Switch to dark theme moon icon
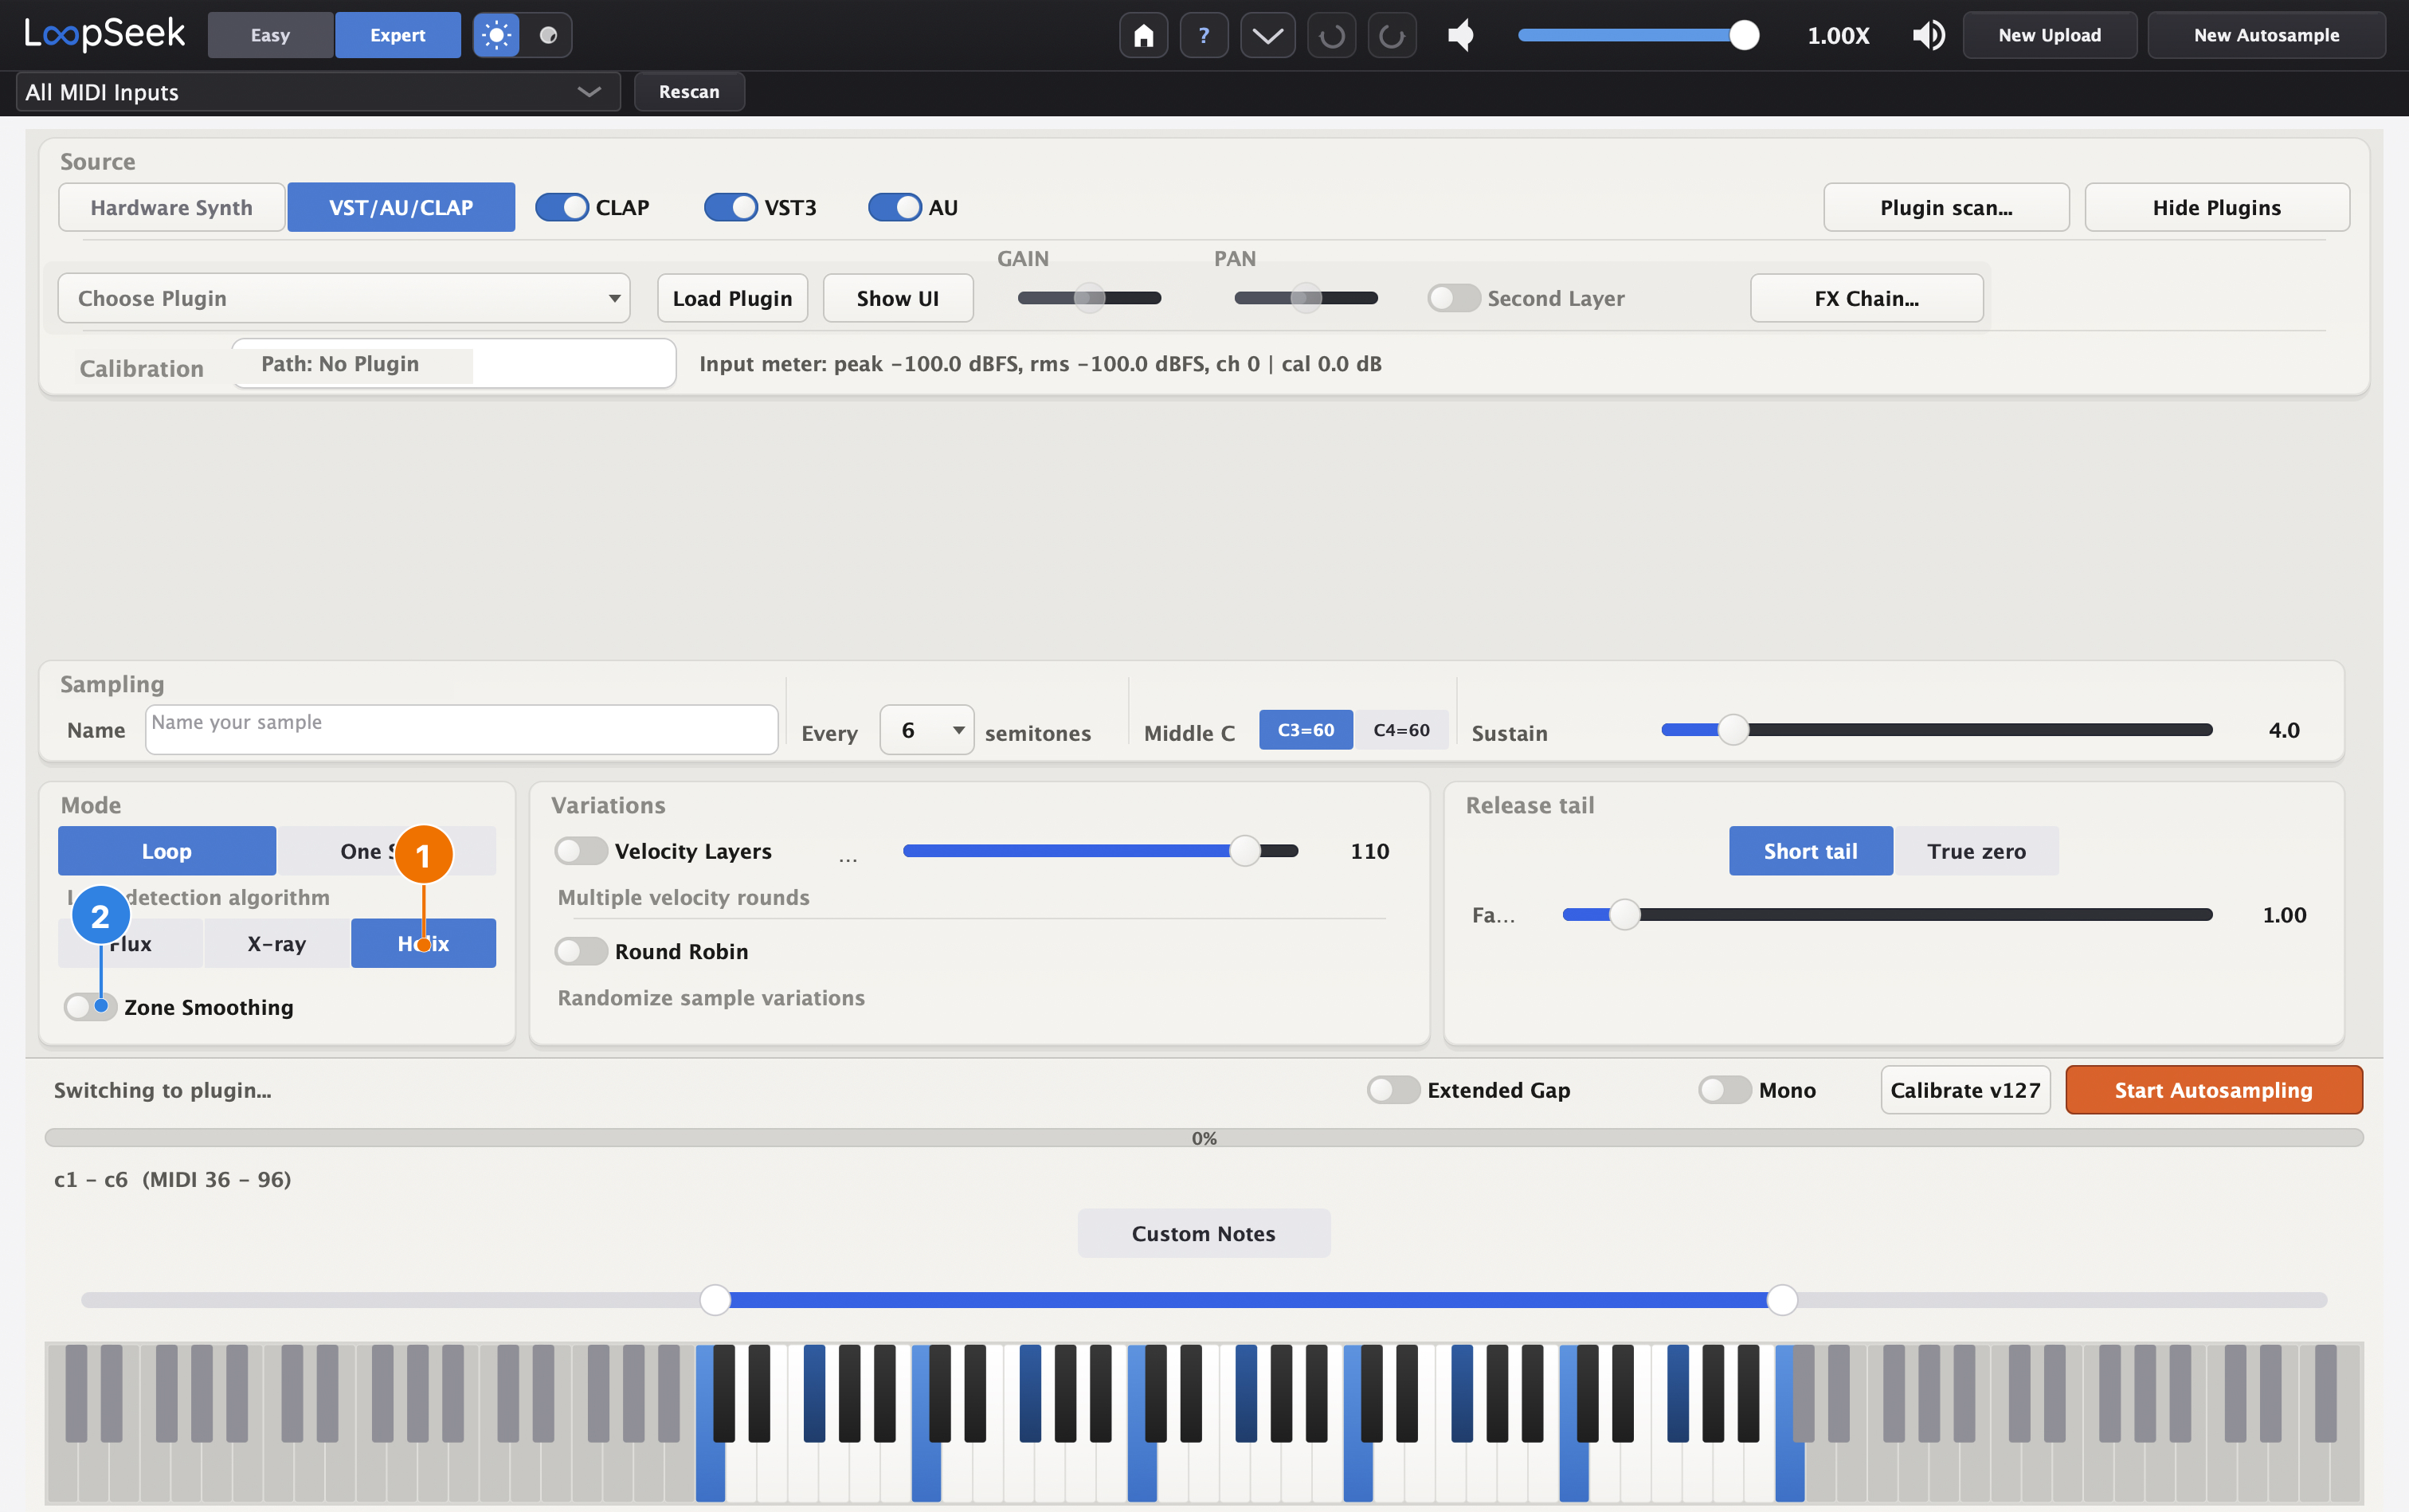 pyautogui.click(x=548, y=36)
